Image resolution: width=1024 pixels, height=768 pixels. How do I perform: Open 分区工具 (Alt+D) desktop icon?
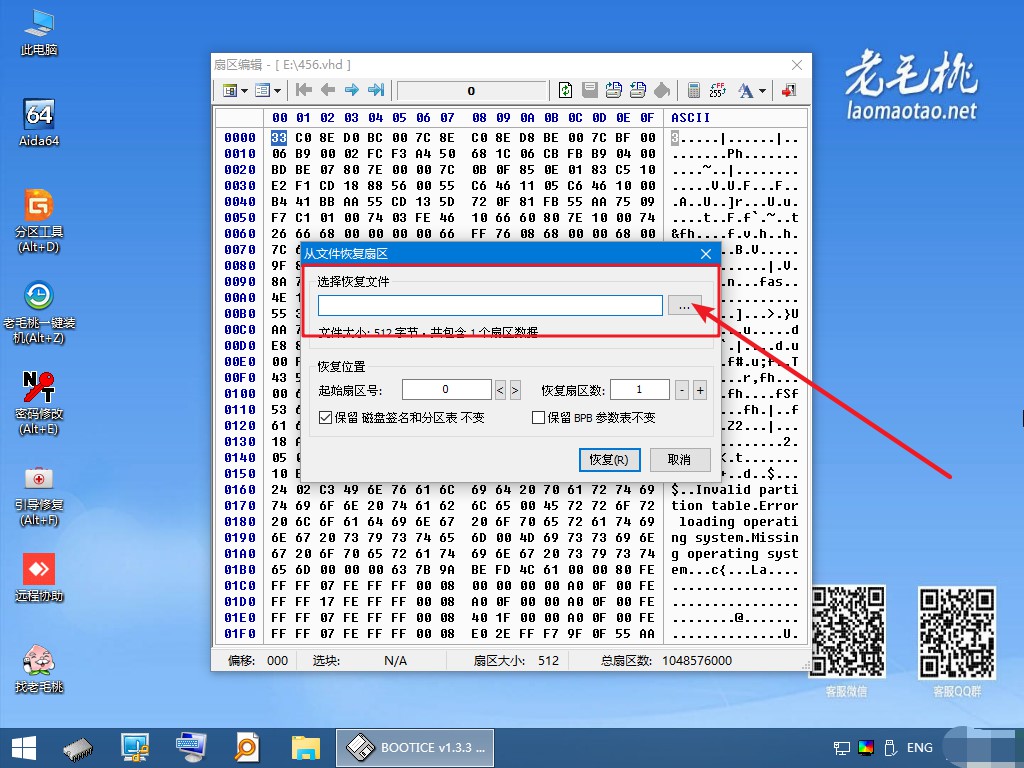39,221
